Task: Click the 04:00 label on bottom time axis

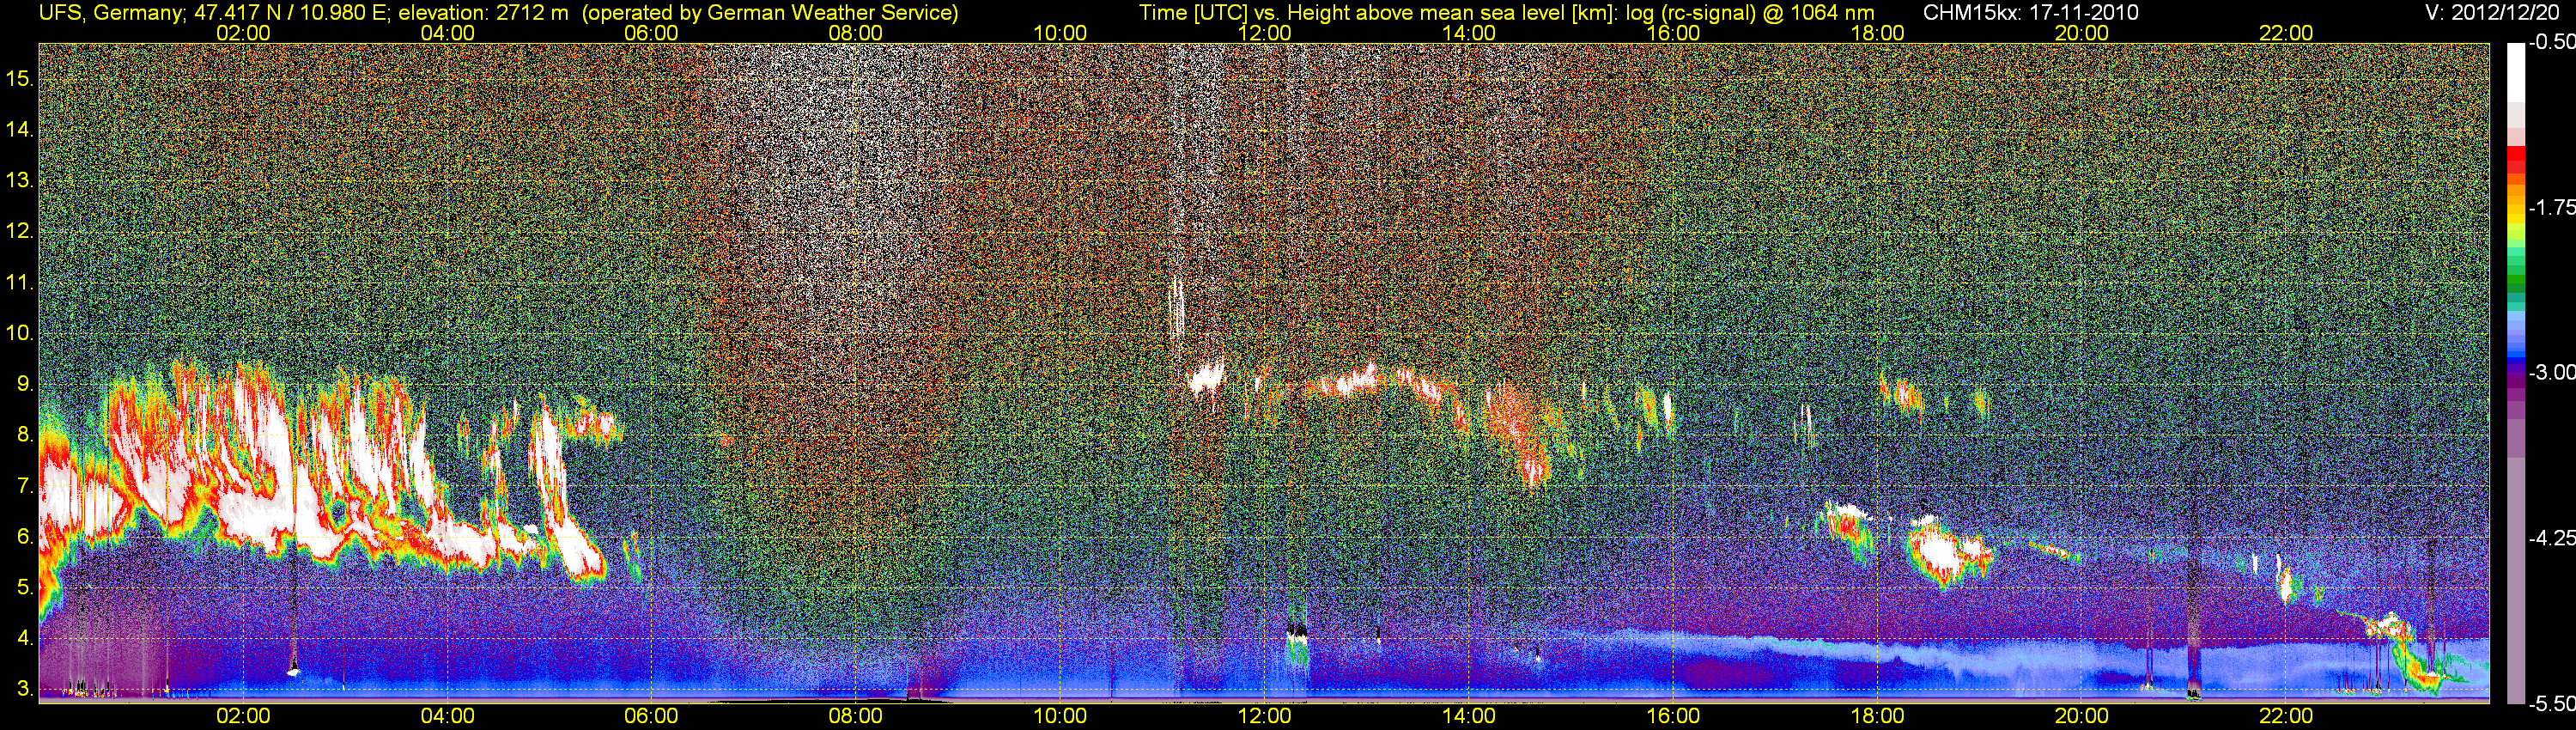Action: [x=447, y=716]
